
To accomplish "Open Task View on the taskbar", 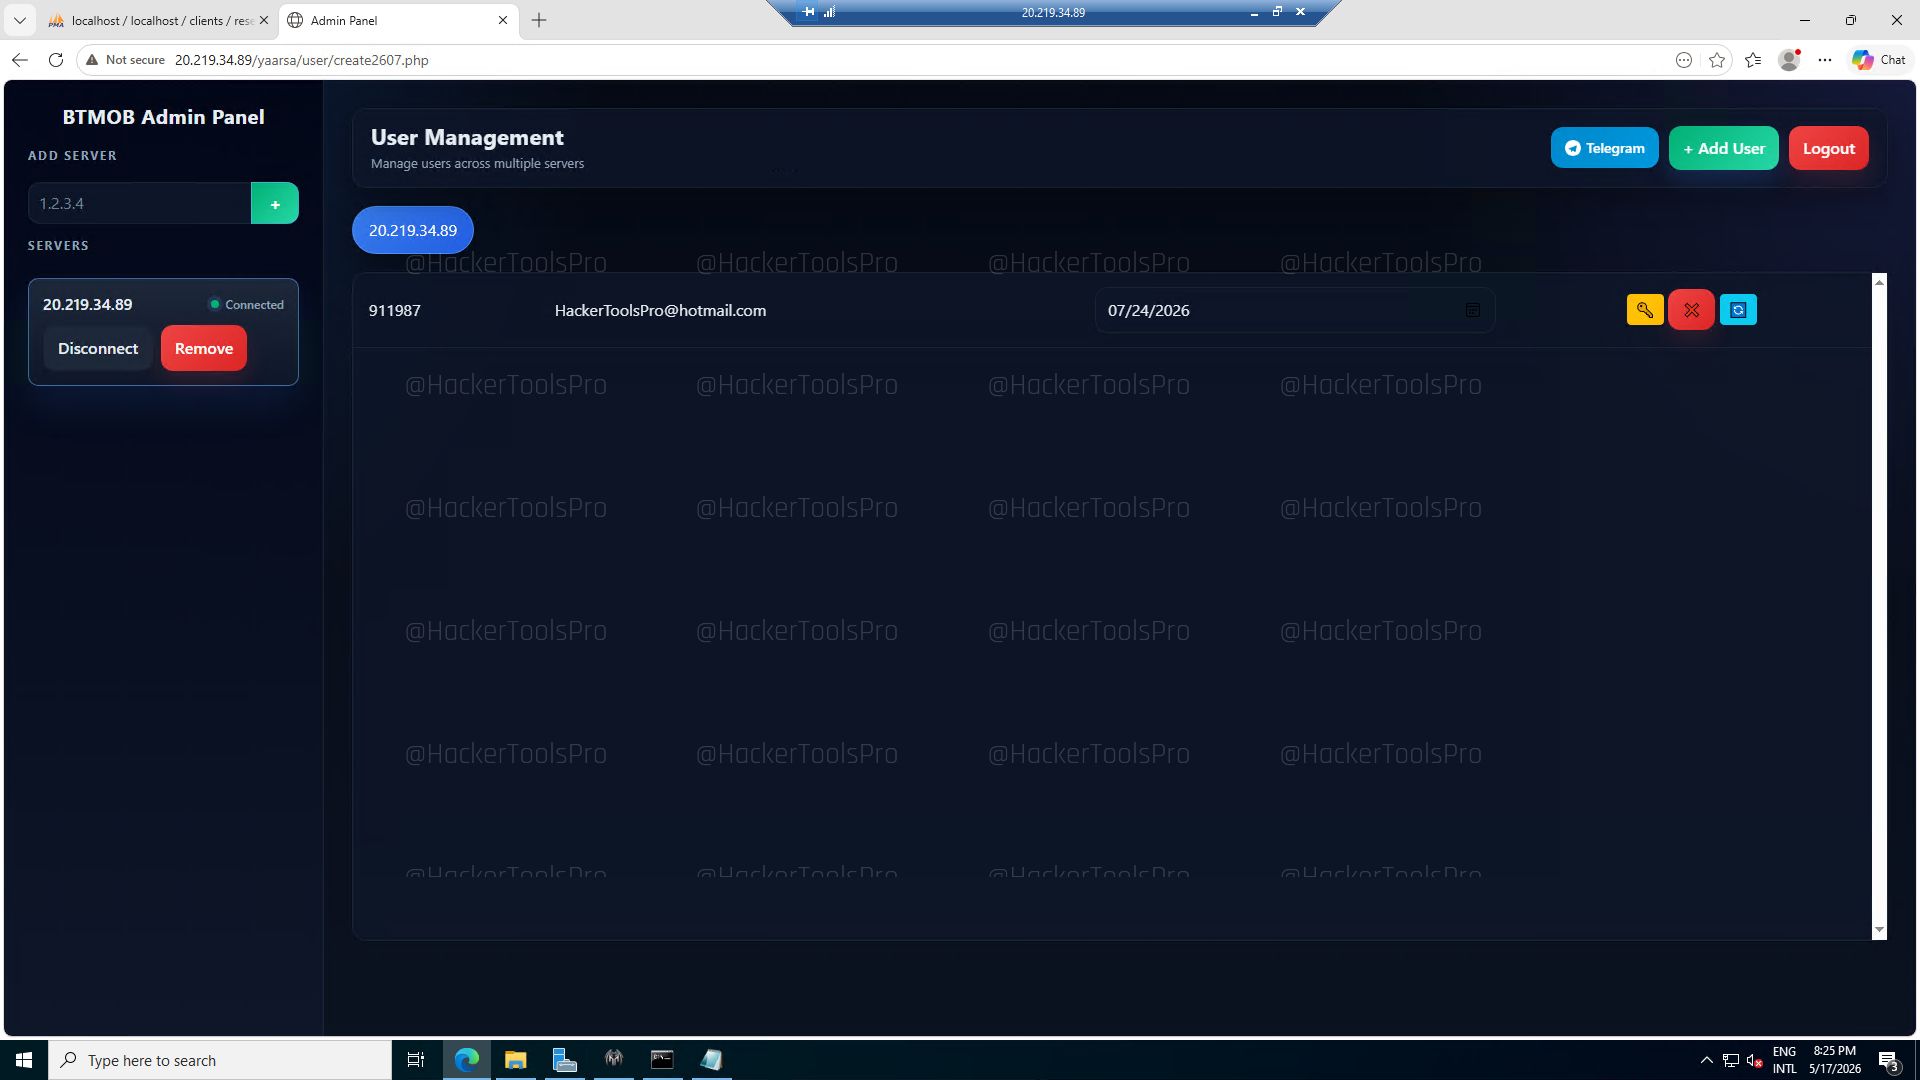I will [416, 1060].
